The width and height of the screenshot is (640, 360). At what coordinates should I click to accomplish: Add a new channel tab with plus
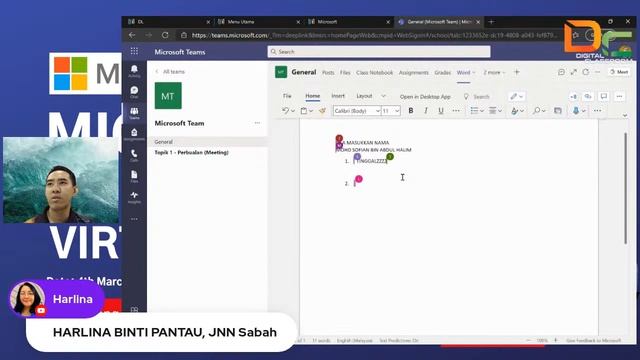517,72
